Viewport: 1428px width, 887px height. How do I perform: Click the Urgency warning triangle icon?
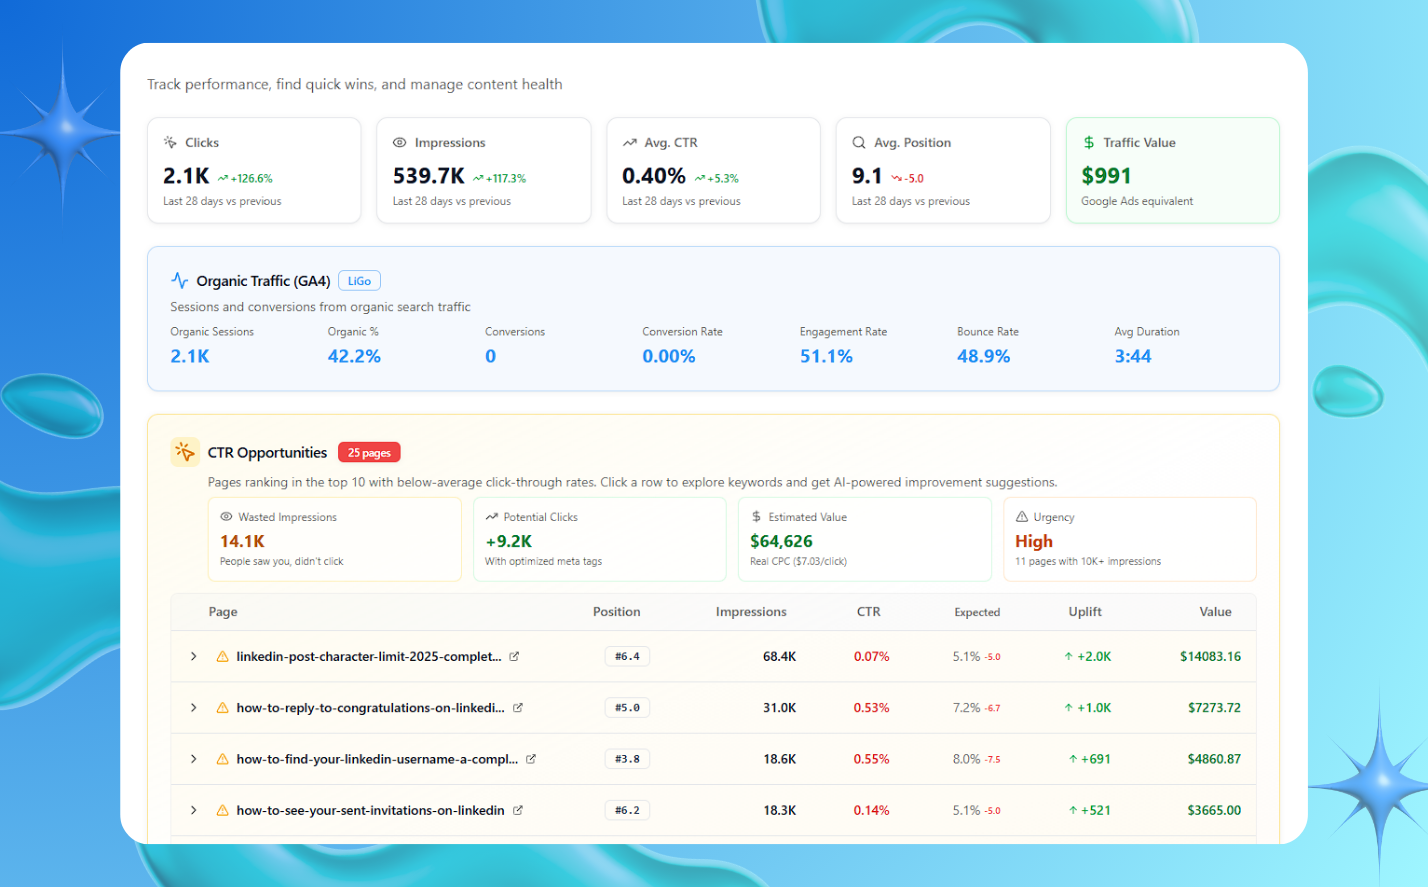click(x=1022, y=517)
